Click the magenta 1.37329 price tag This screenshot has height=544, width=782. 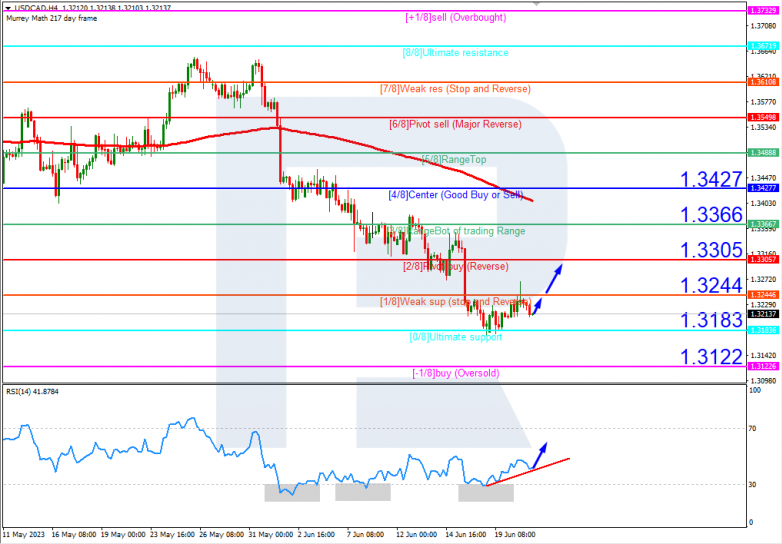pyautogui.click(x=763, y=10)
